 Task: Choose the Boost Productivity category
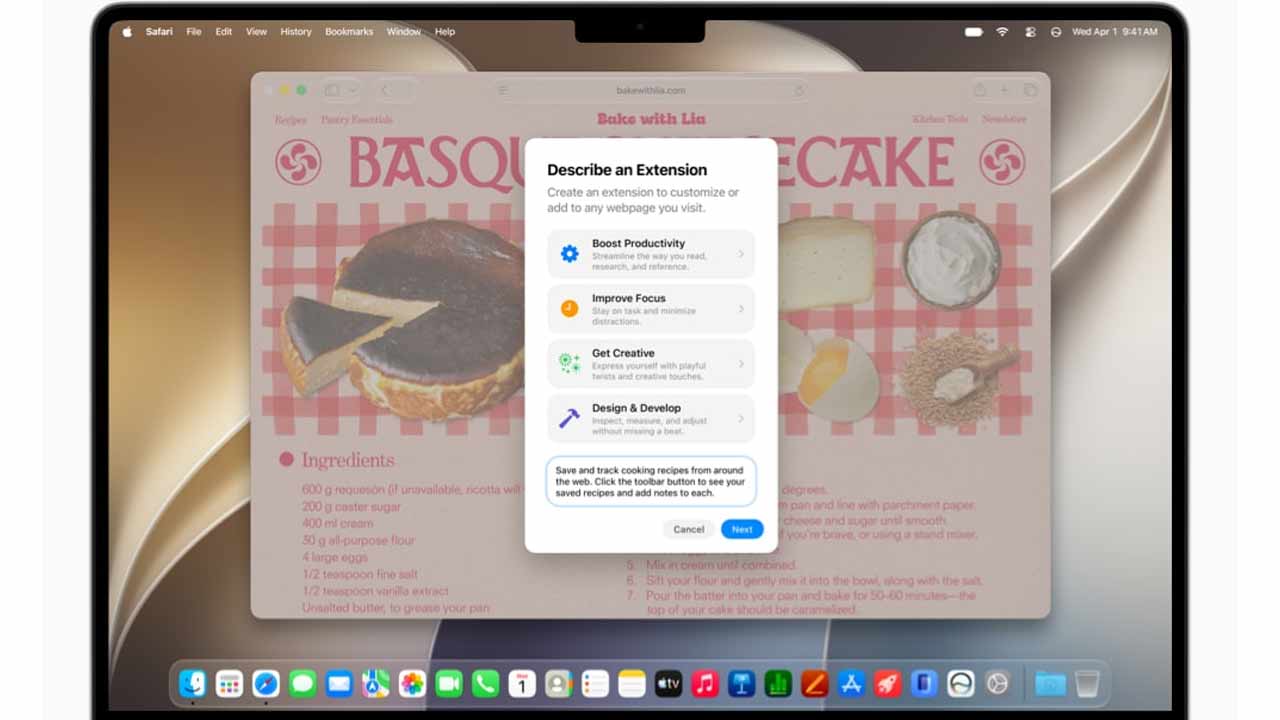651,254
